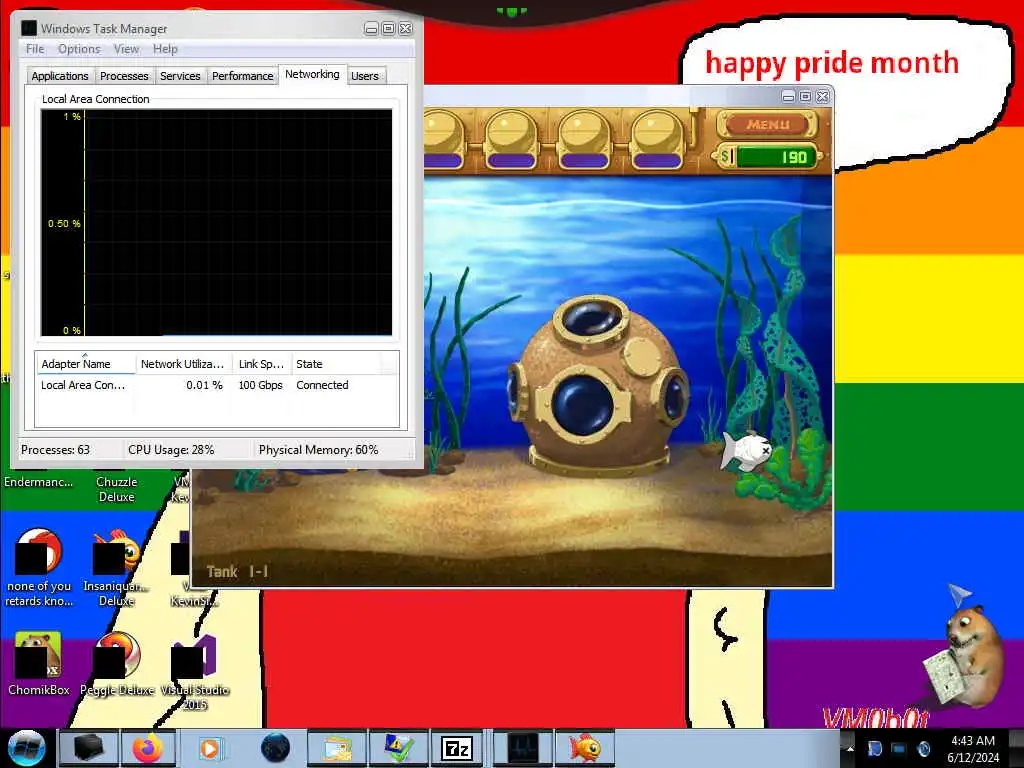Click the dead white fish in the tank
Screen dimensions: 1024x768
click(x=746, y=450)
